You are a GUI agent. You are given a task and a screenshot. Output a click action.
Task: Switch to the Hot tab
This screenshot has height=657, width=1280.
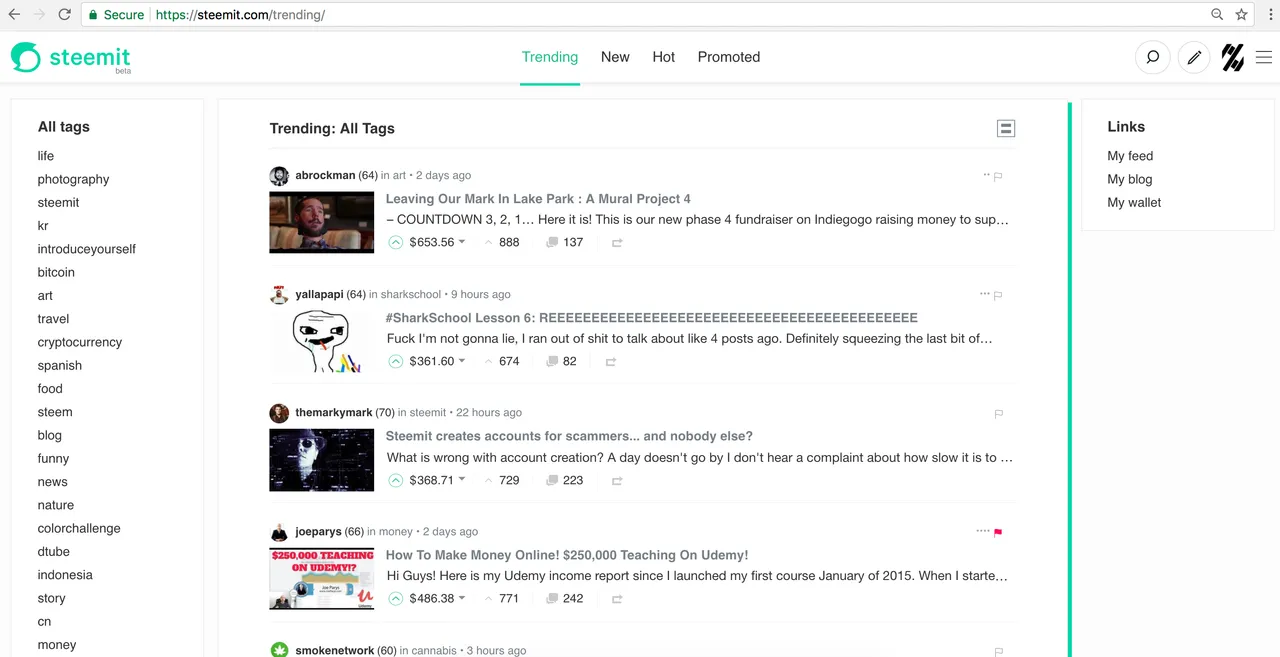pyautogui.click(x=664, y=57)
